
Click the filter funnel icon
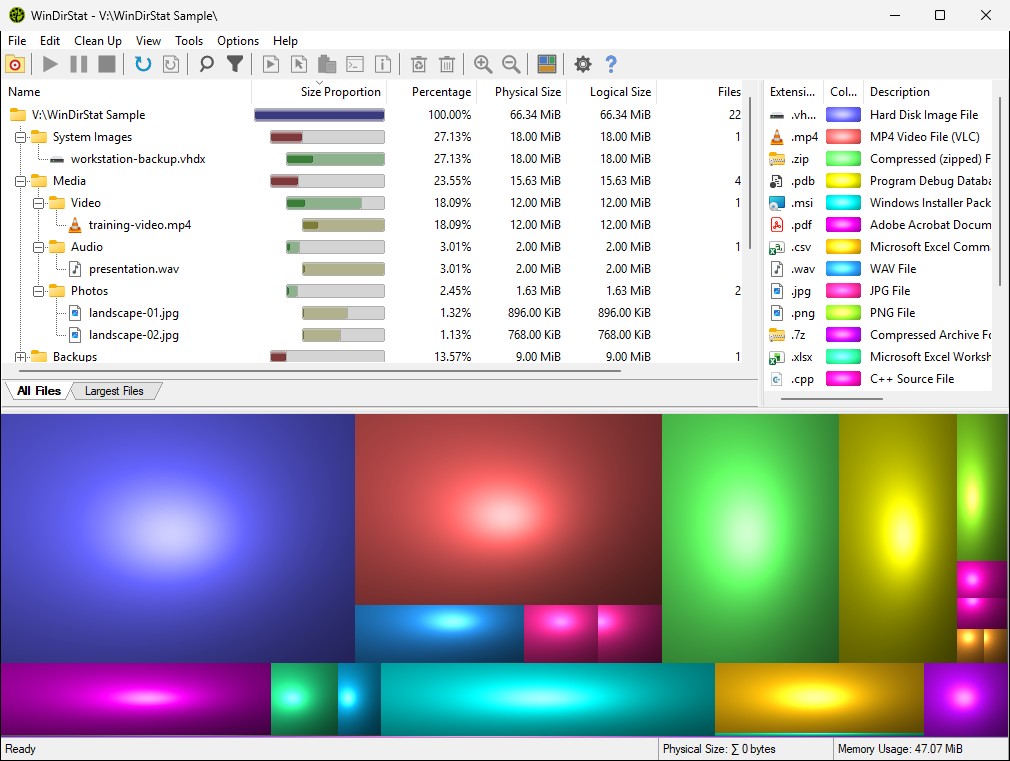[235, 64]
